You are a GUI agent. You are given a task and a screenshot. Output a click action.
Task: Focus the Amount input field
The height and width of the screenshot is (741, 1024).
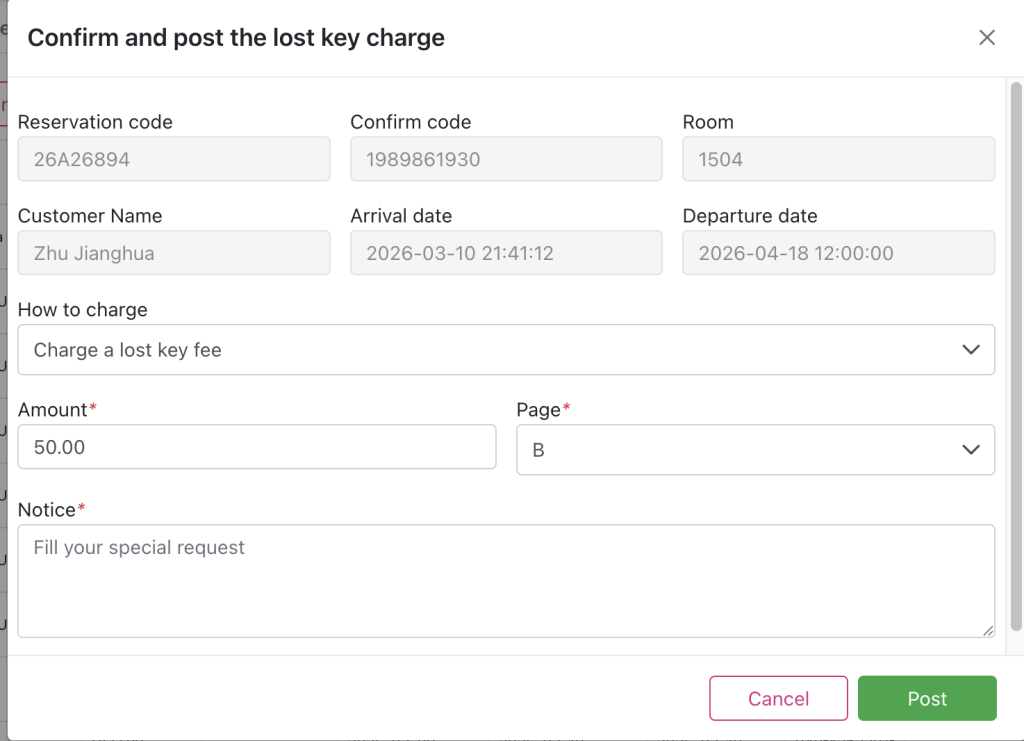257,447
